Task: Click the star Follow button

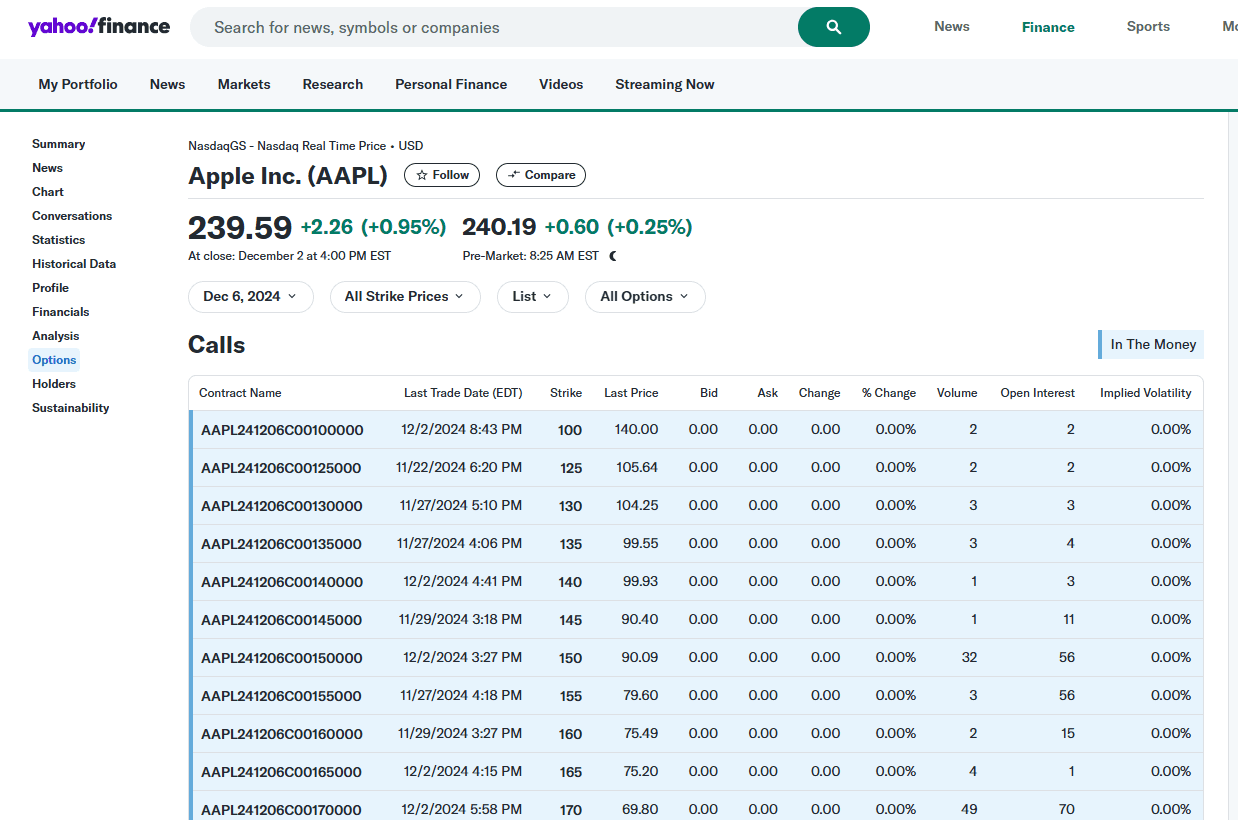Action: (x=442, y=175)
